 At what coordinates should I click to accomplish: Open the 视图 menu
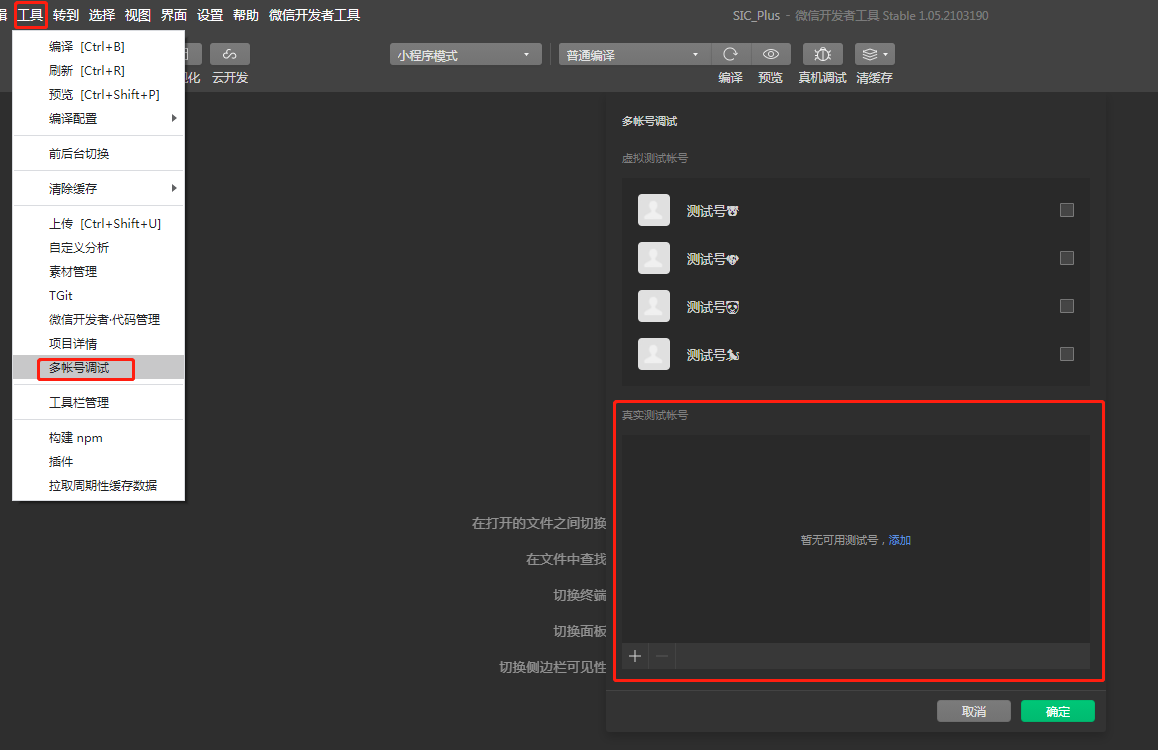click(137, 15)
